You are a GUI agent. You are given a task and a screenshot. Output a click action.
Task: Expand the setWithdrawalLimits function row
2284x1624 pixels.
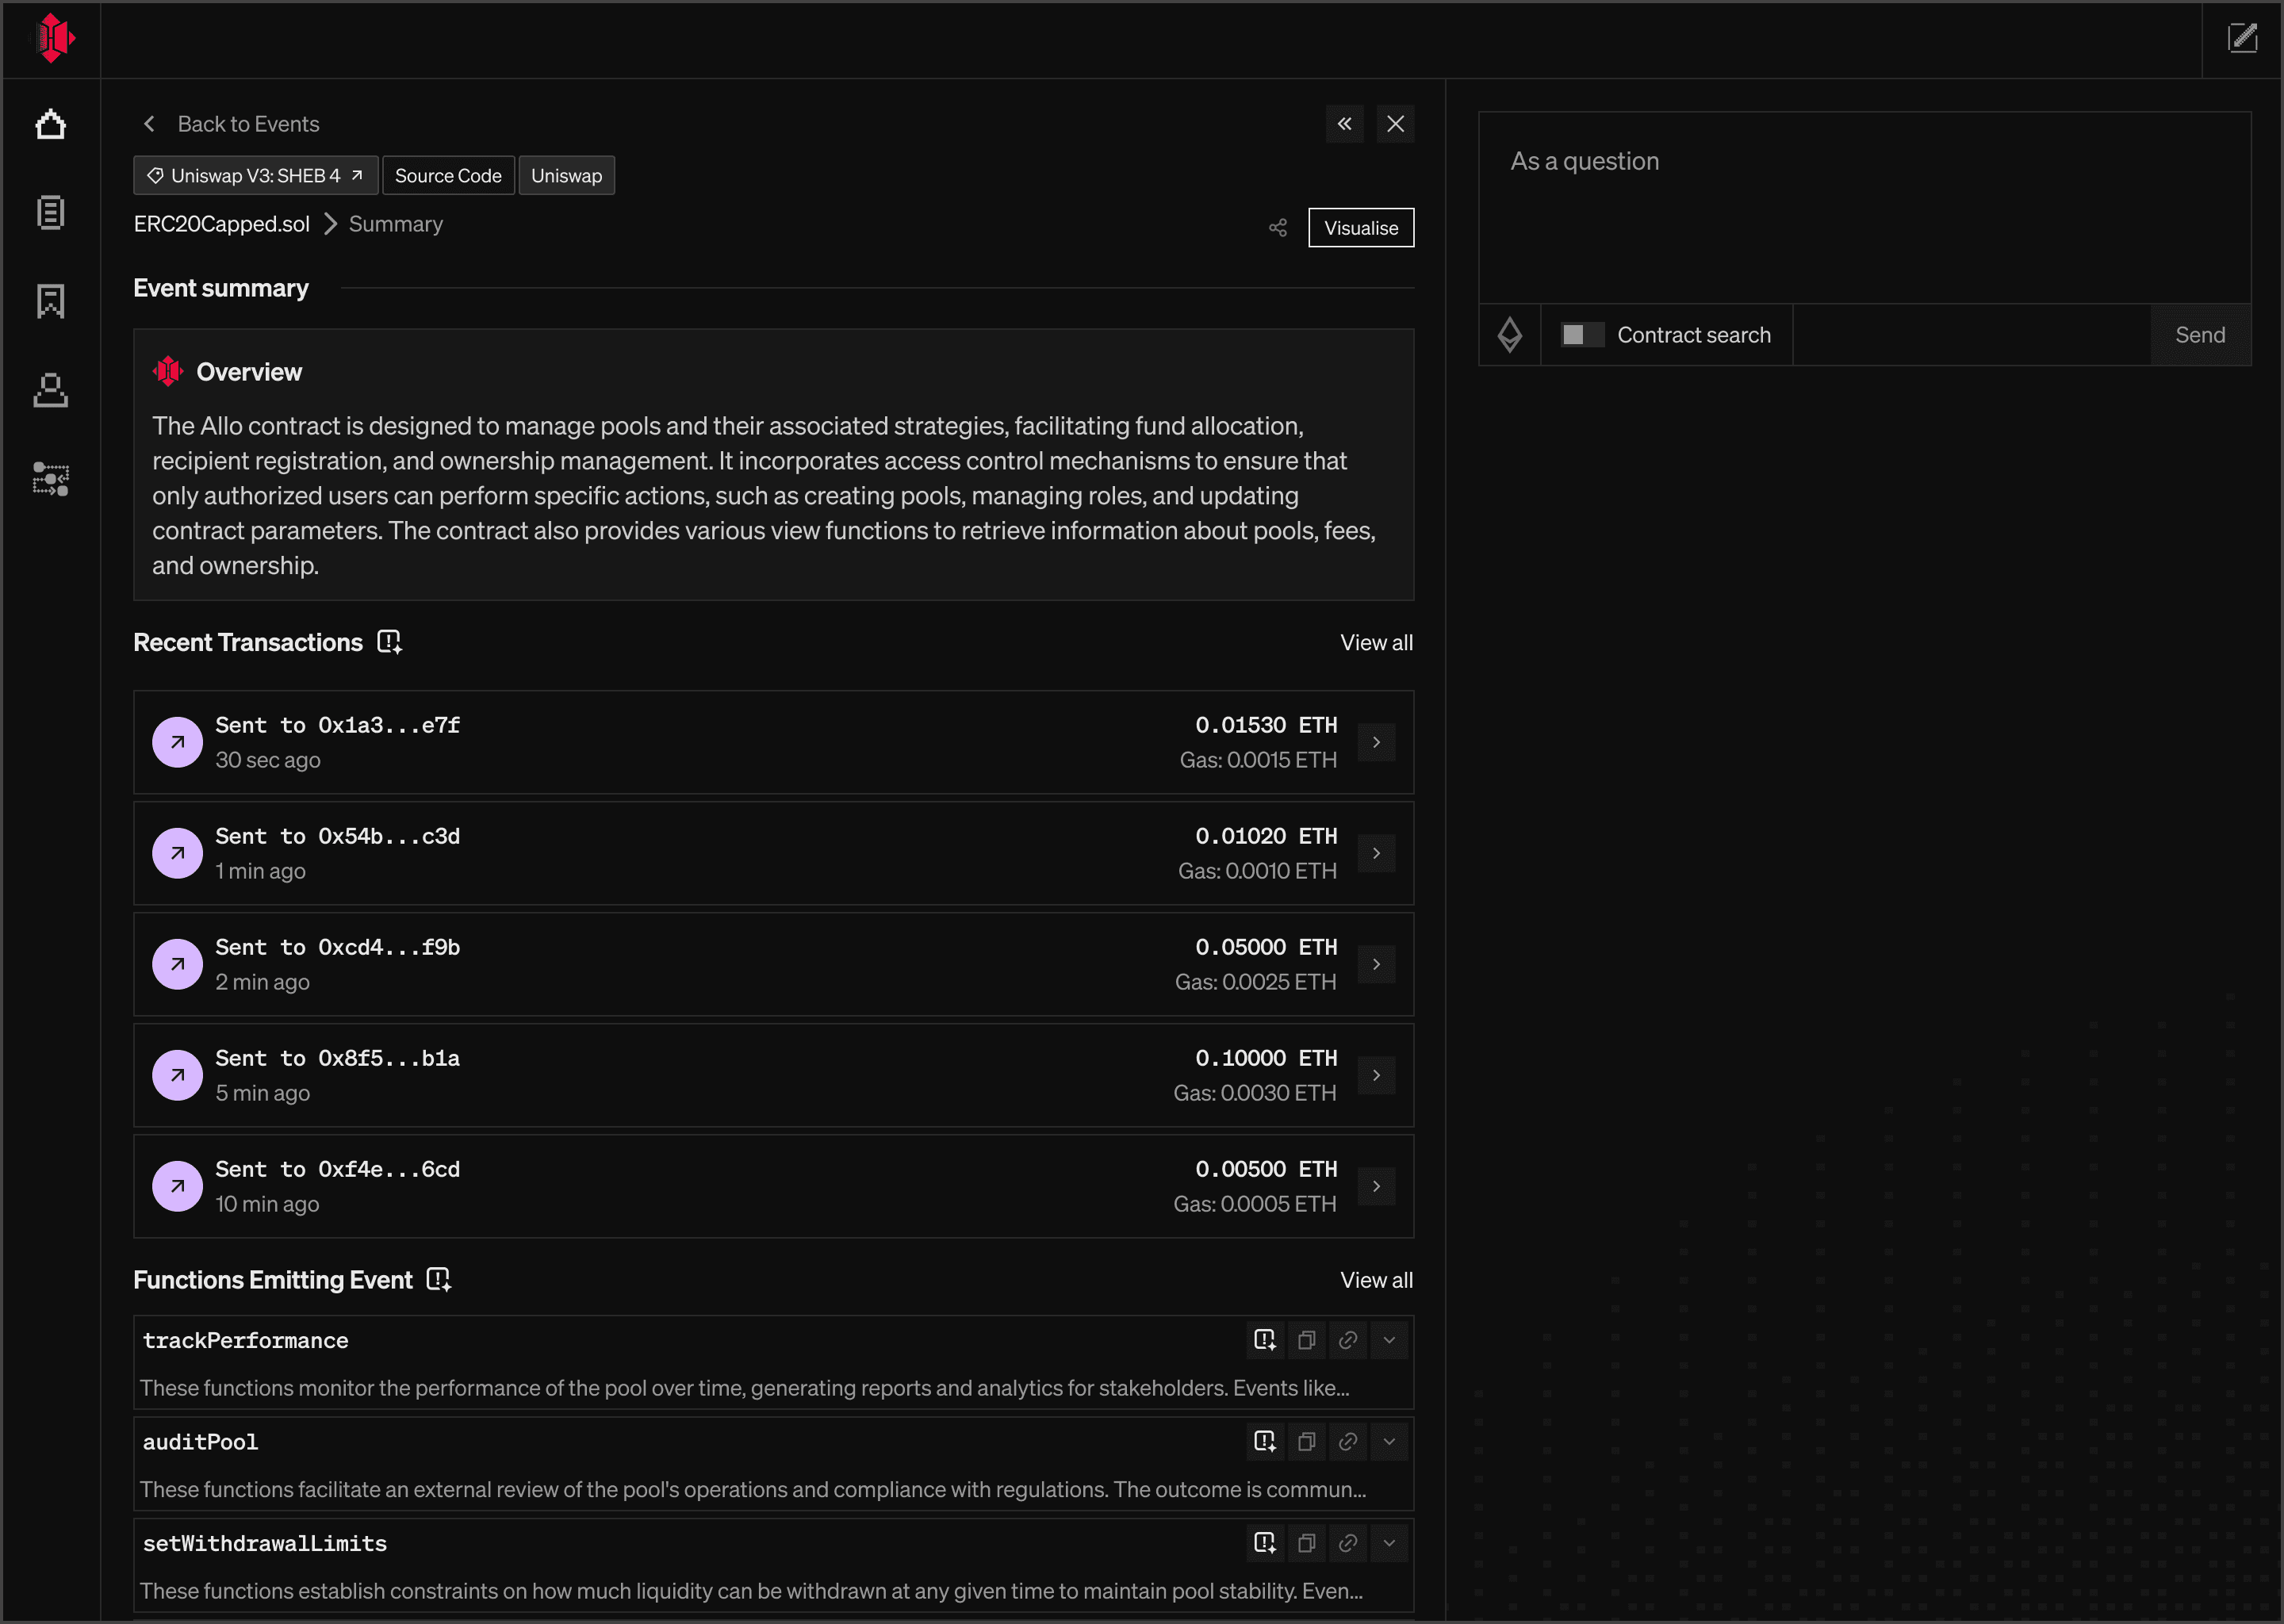point(1389,1543)
